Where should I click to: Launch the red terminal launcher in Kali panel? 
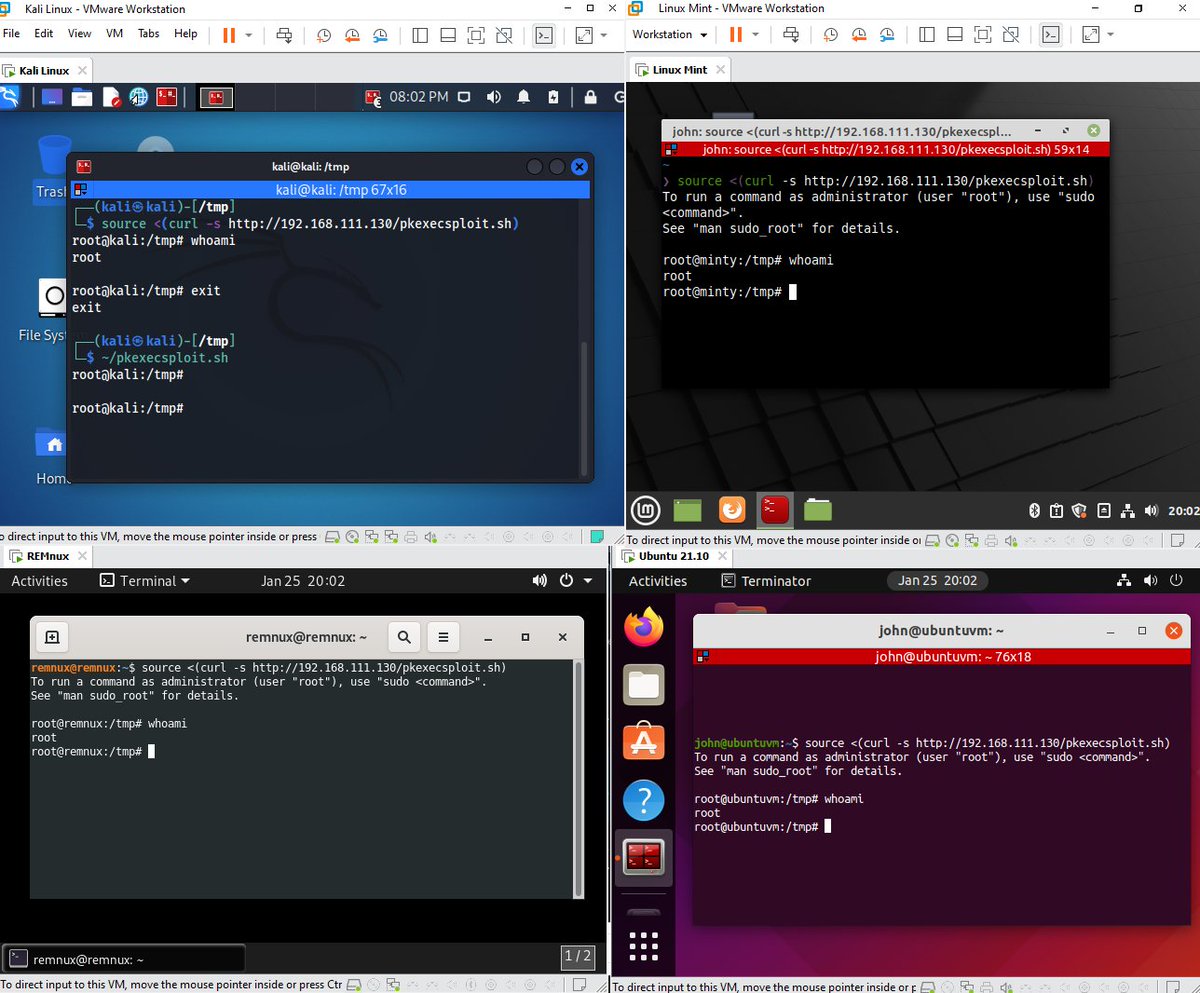click(166, 98)
